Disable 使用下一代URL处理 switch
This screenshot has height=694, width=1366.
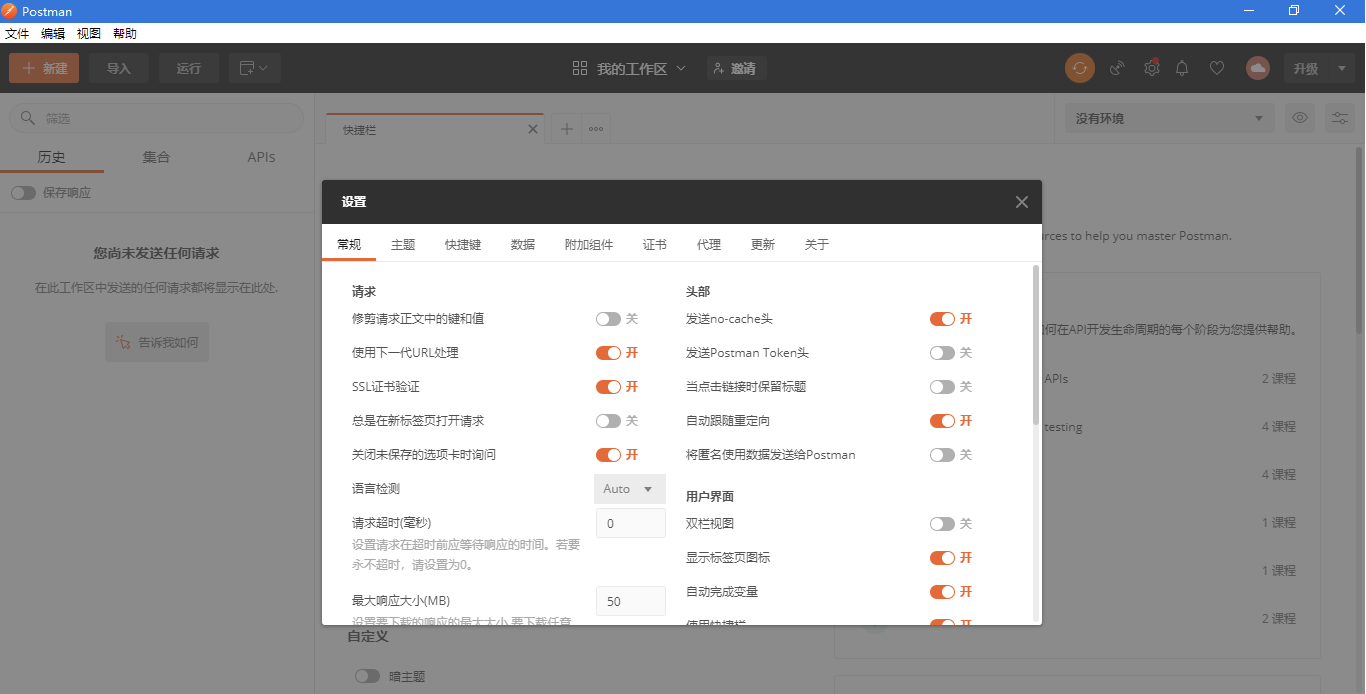[608, 353]
